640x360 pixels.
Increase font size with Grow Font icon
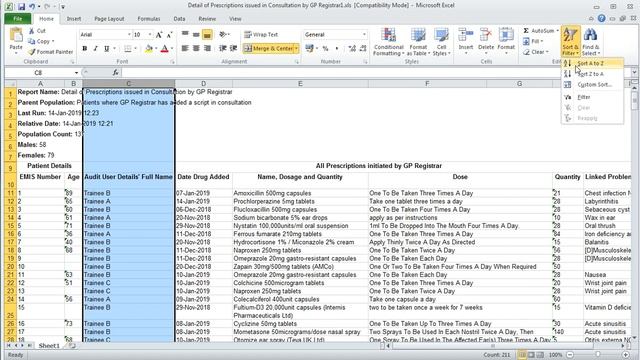coord(159,35)
